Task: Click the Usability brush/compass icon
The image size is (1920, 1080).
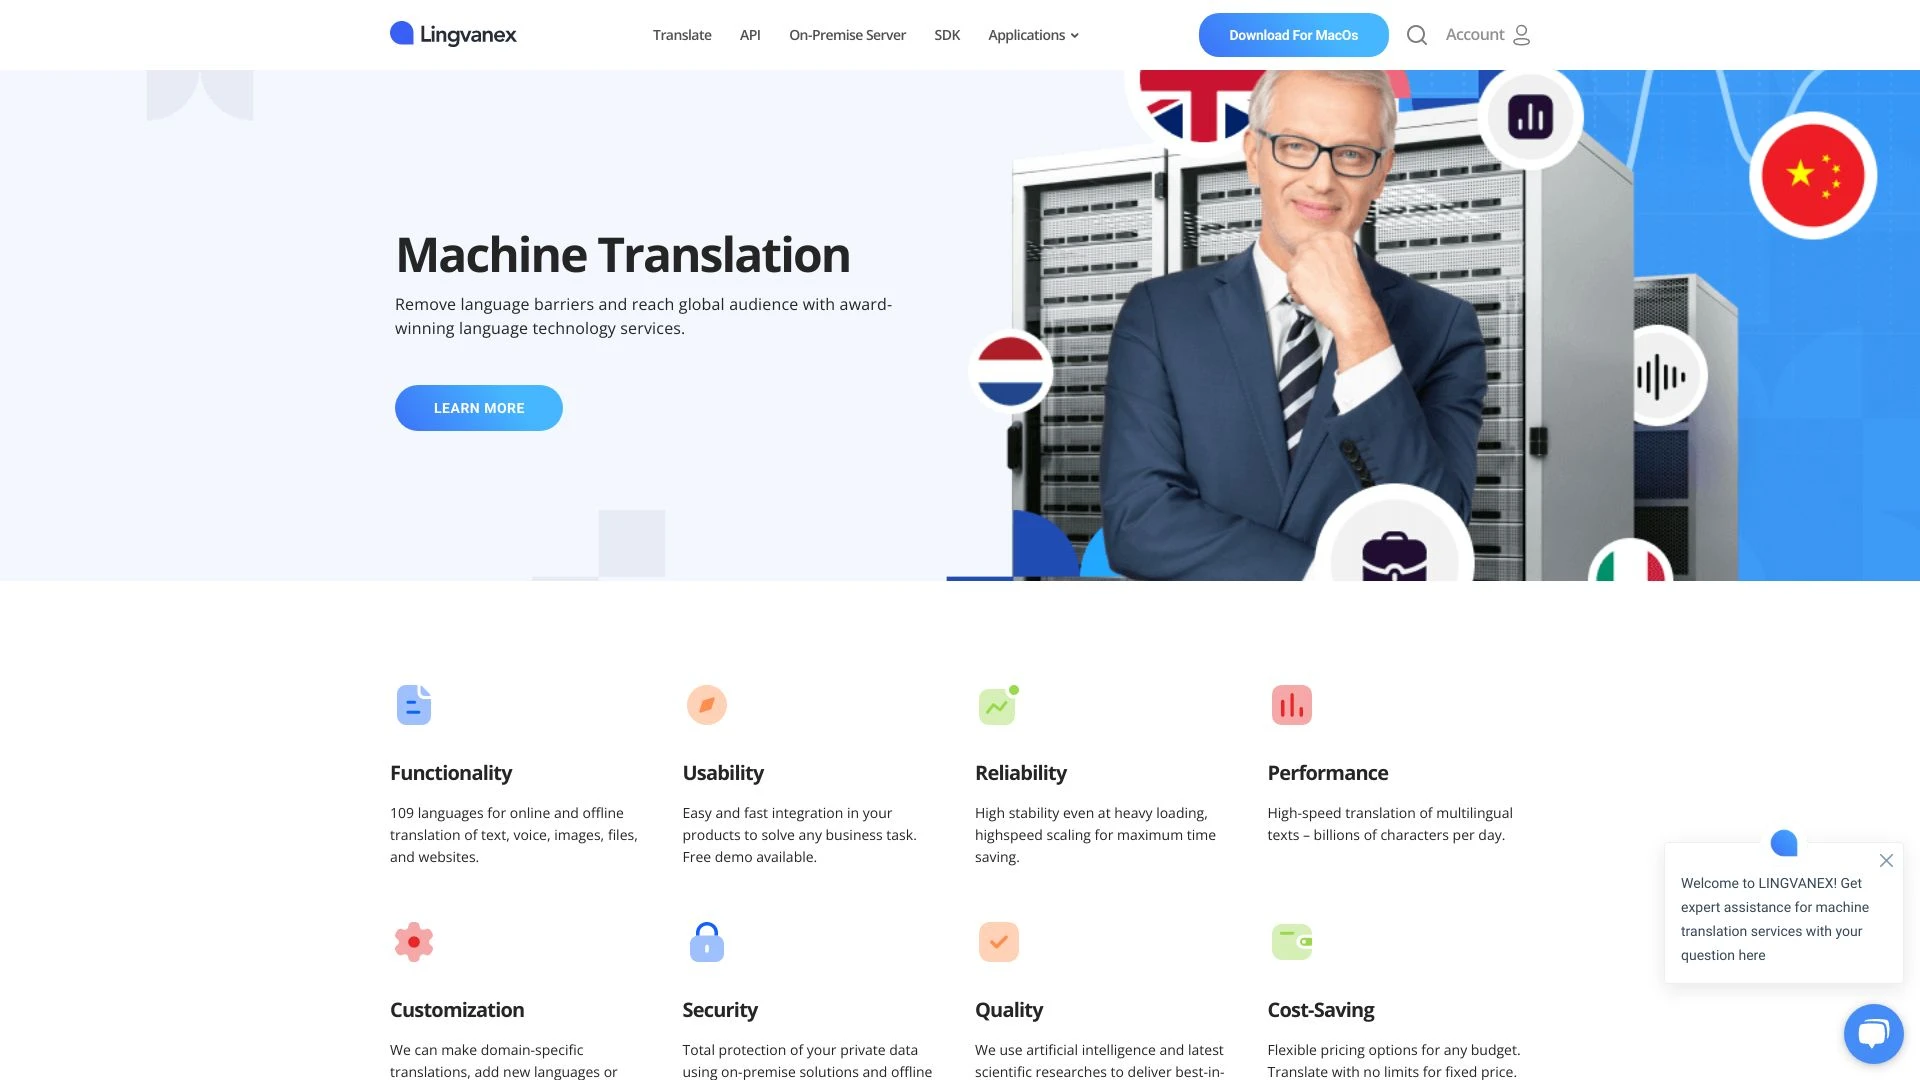Action: point(705,703)
